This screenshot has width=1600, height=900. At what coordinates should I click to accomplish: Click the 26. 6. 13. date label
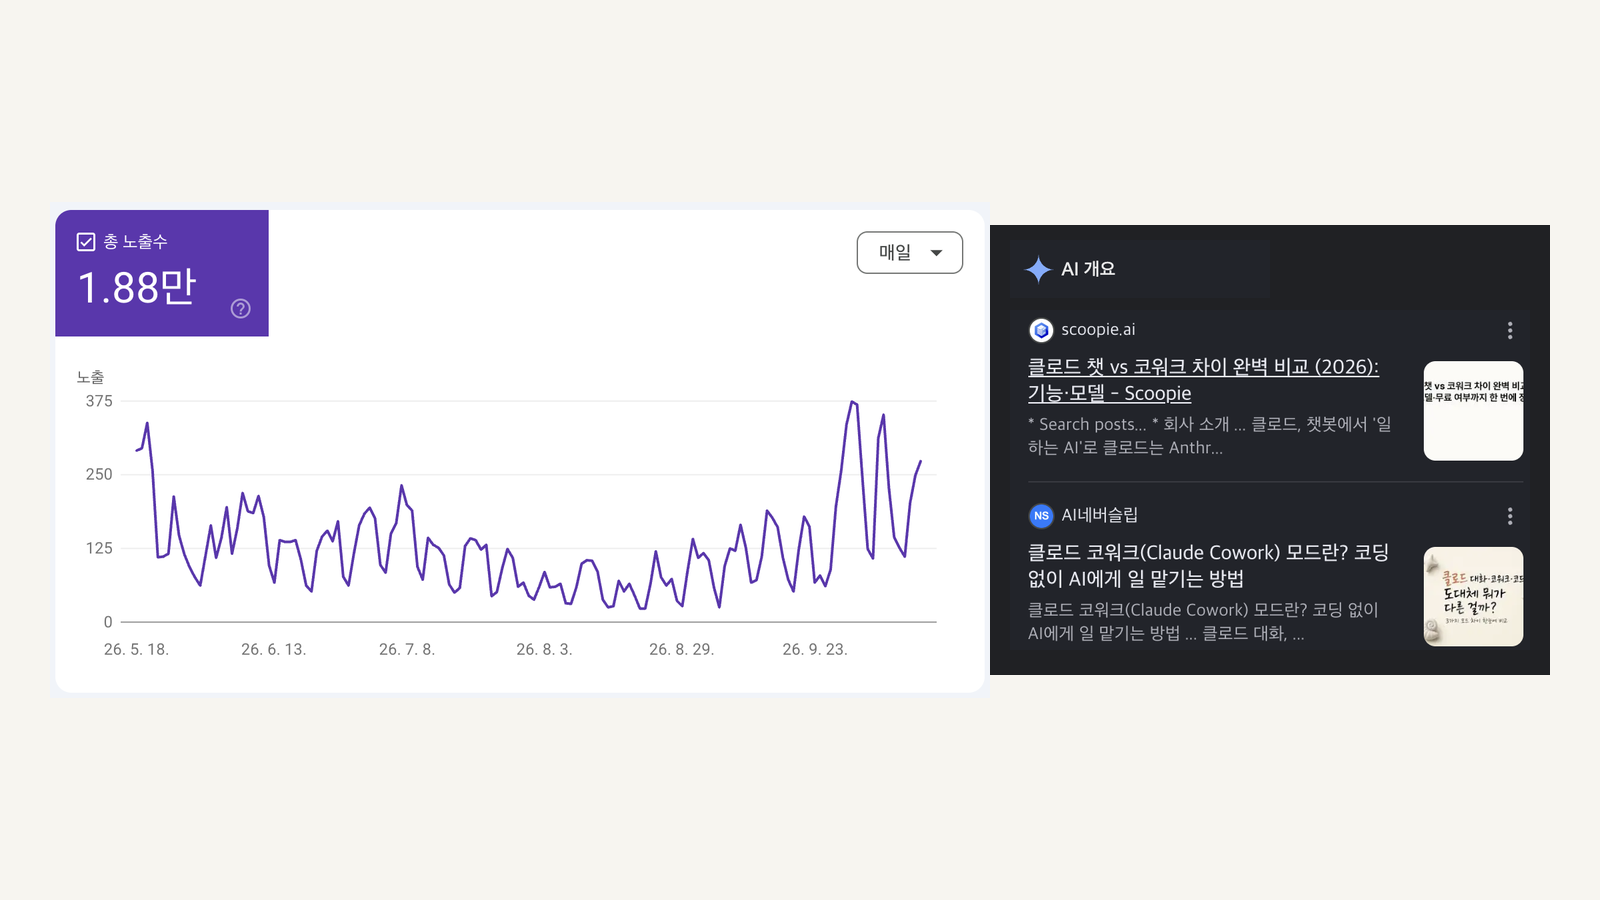coord(273,650)
